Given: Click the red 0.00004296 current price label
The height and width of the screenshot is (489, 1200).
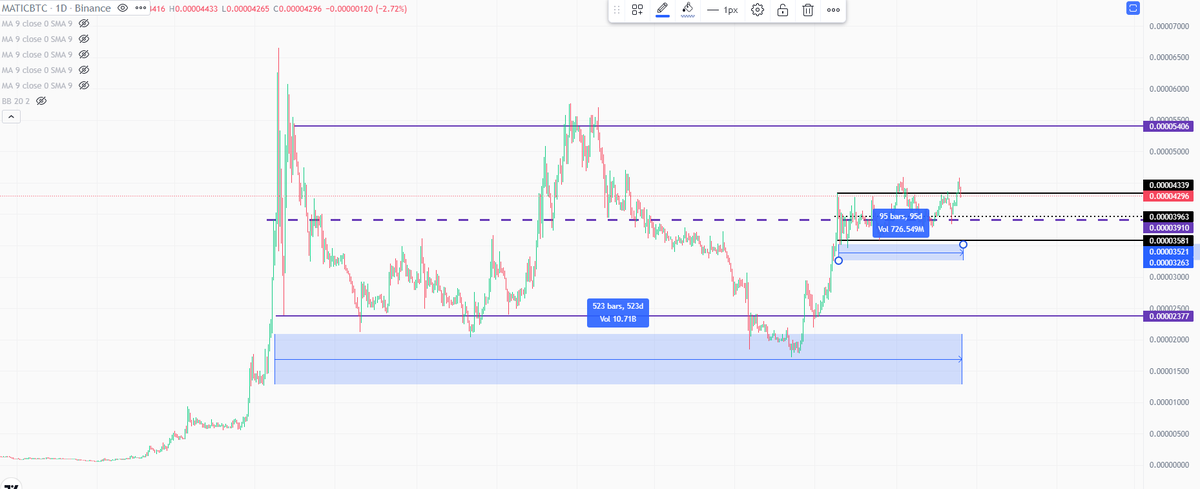Looking at the screenshot, I should 1169,196.
